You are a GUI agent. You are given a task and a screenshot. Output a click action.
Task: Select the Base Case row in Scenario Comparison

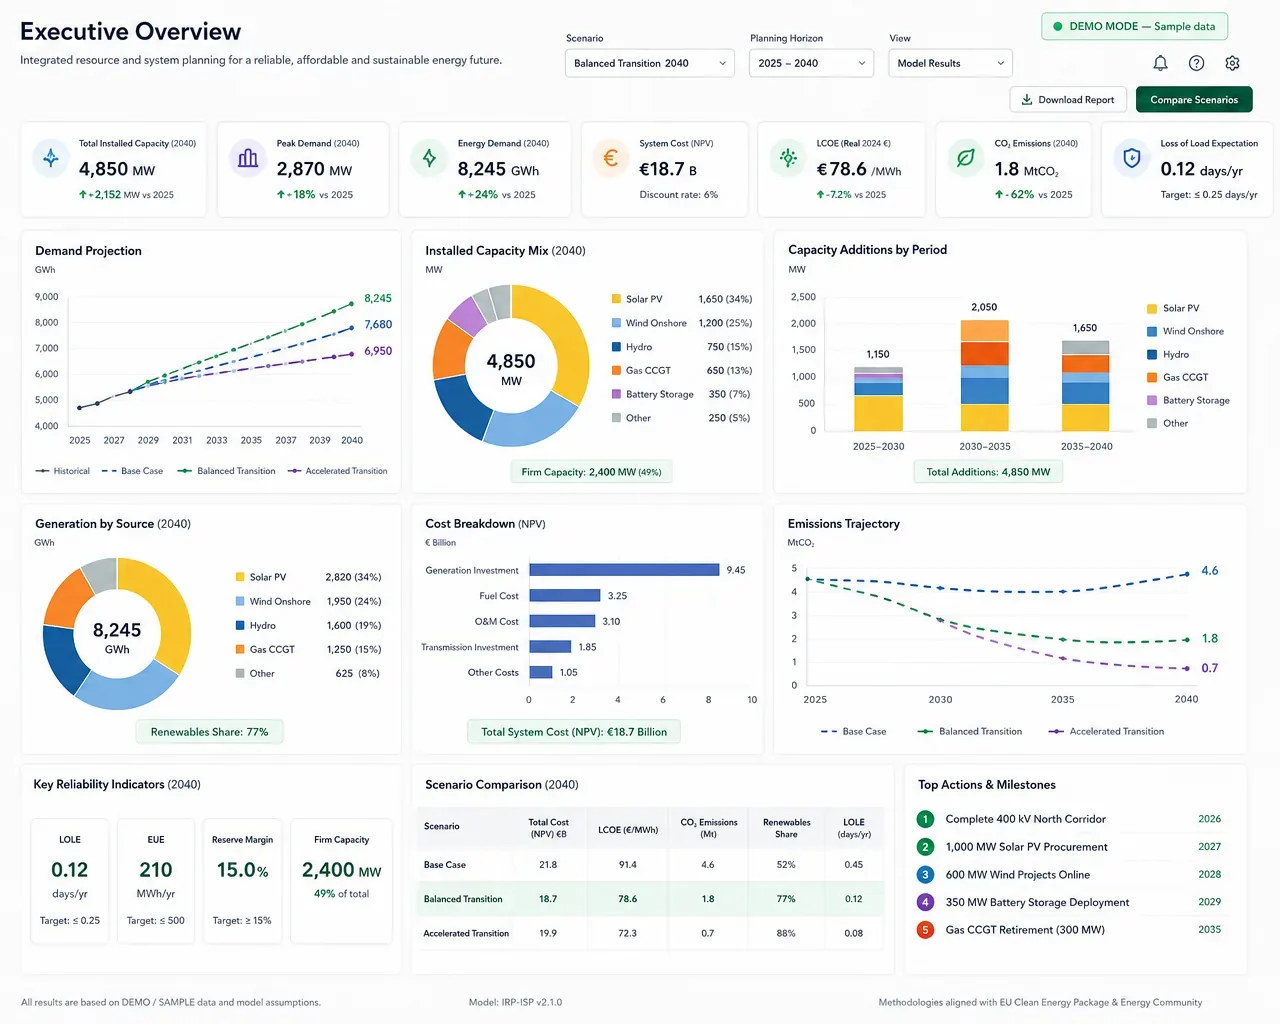click(x=651, y=865)
